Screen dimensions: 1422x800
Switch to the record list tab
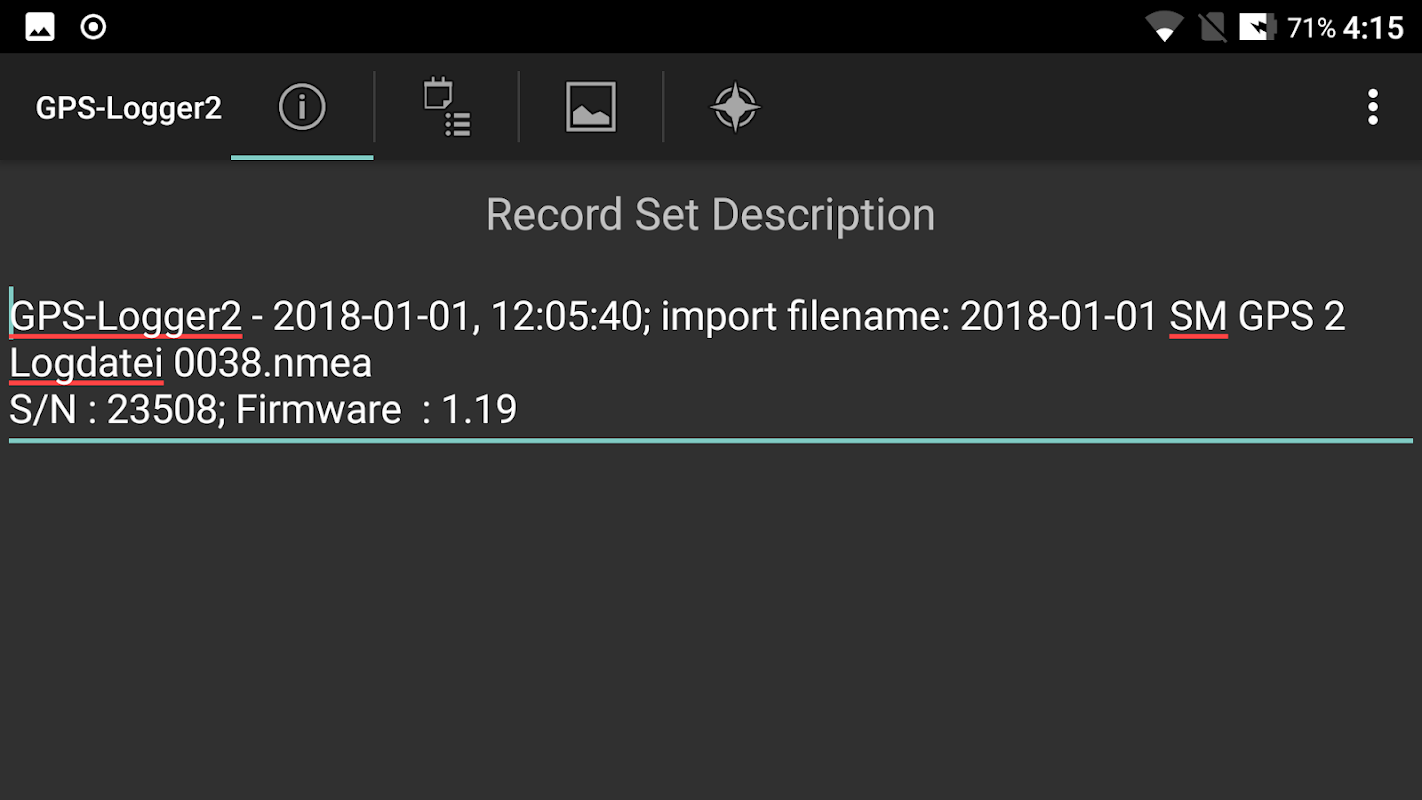pos(447,108)
